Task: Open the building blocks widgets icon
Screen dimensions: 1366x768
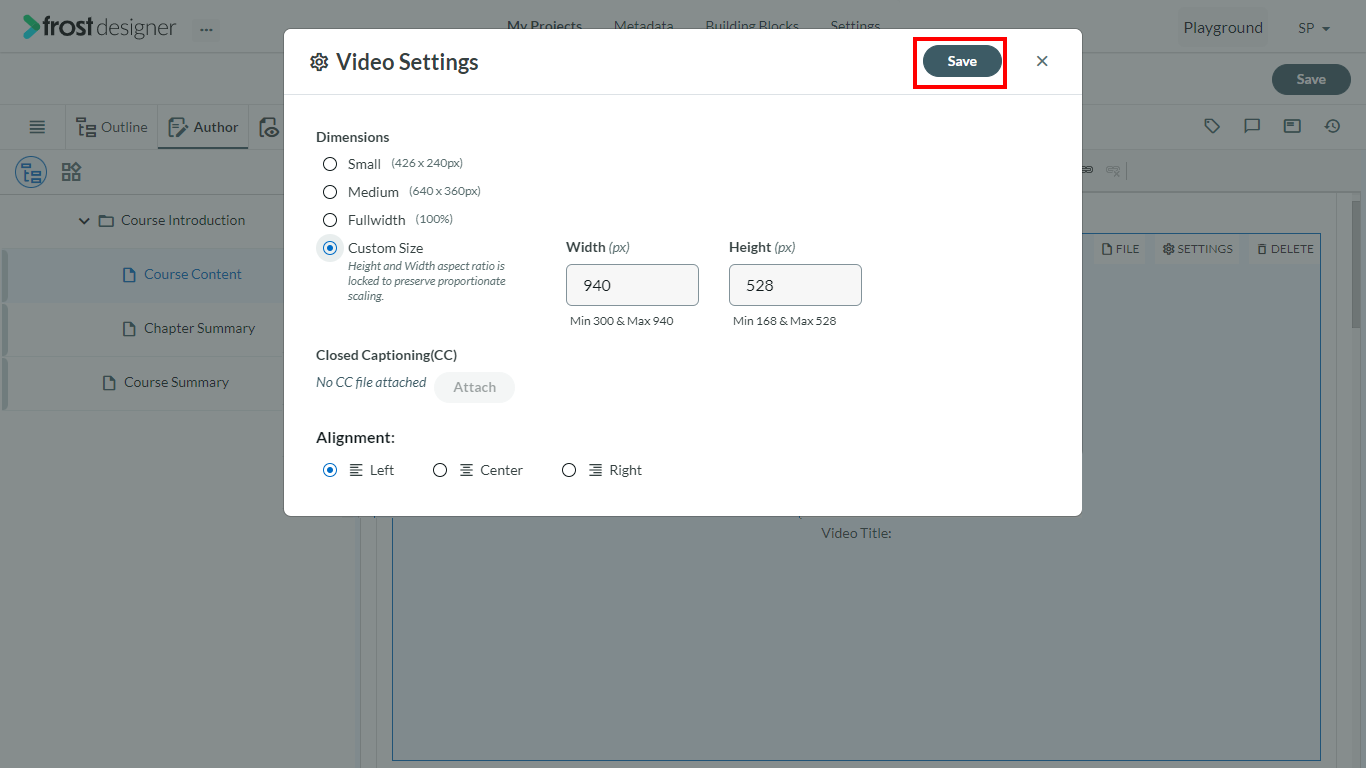Action: tap(71, 172)
